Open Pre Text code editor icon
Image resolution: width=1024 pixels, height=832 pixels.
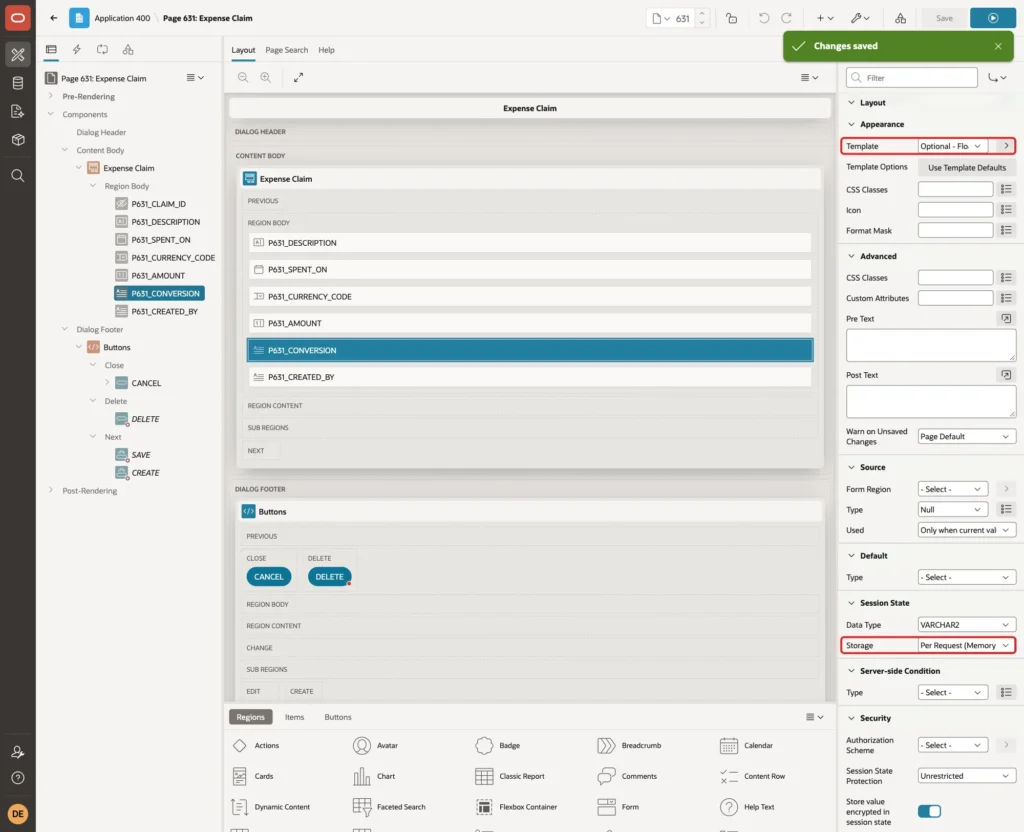[x=1006, y=319]
